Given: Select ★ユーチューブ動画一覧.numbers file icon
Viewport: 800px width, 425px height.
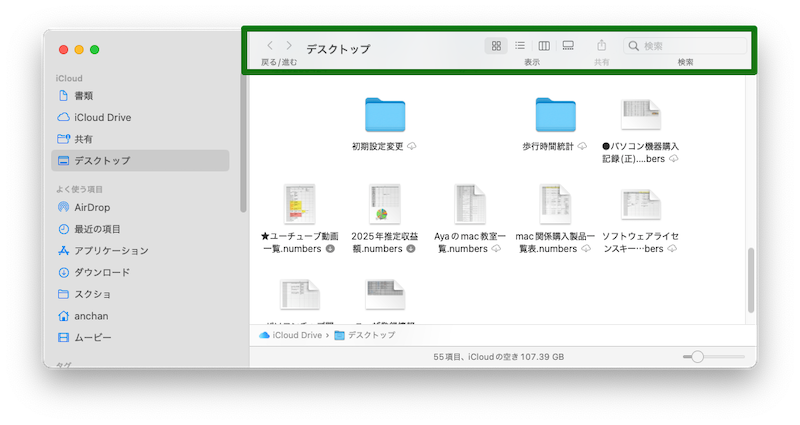Looking at the screenshot, I should (x=299, y=204).
